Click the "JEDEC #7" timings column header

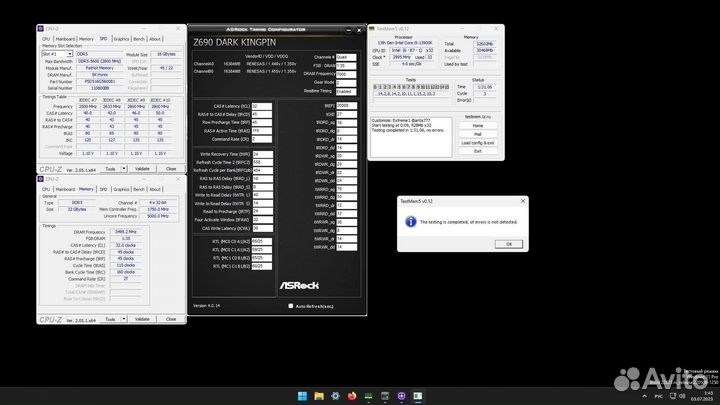click(88, 100)
